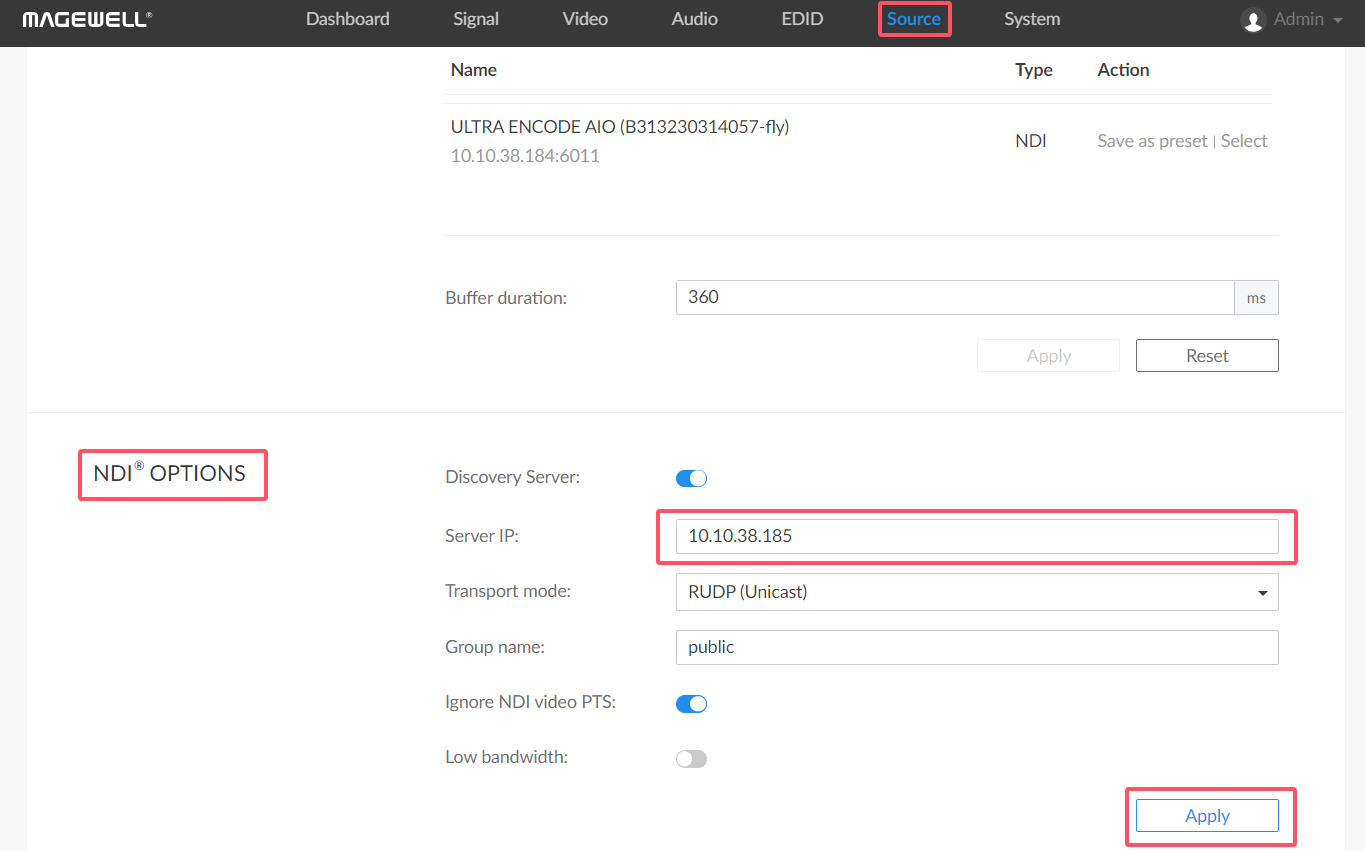This screenshot has height=851, width=1365.
Task: Click the Magewell logo
Action: 87,19
